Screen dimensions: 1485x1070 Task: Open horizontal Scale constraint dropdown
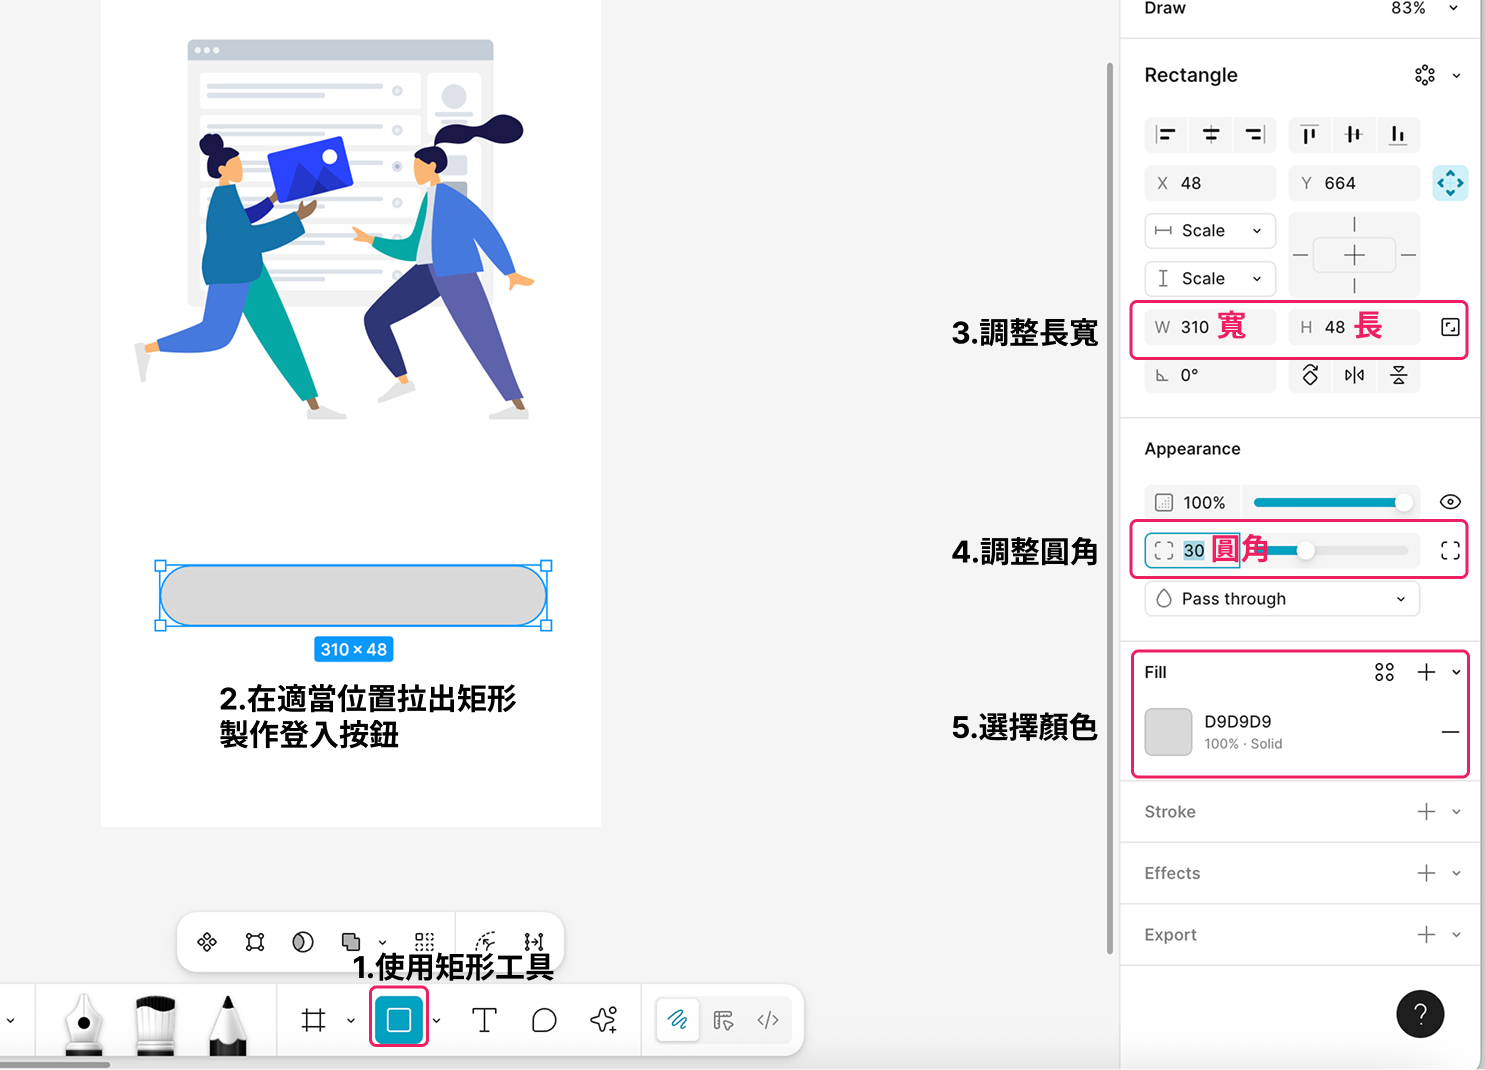pyautogui.click(x=1210, y=231)
